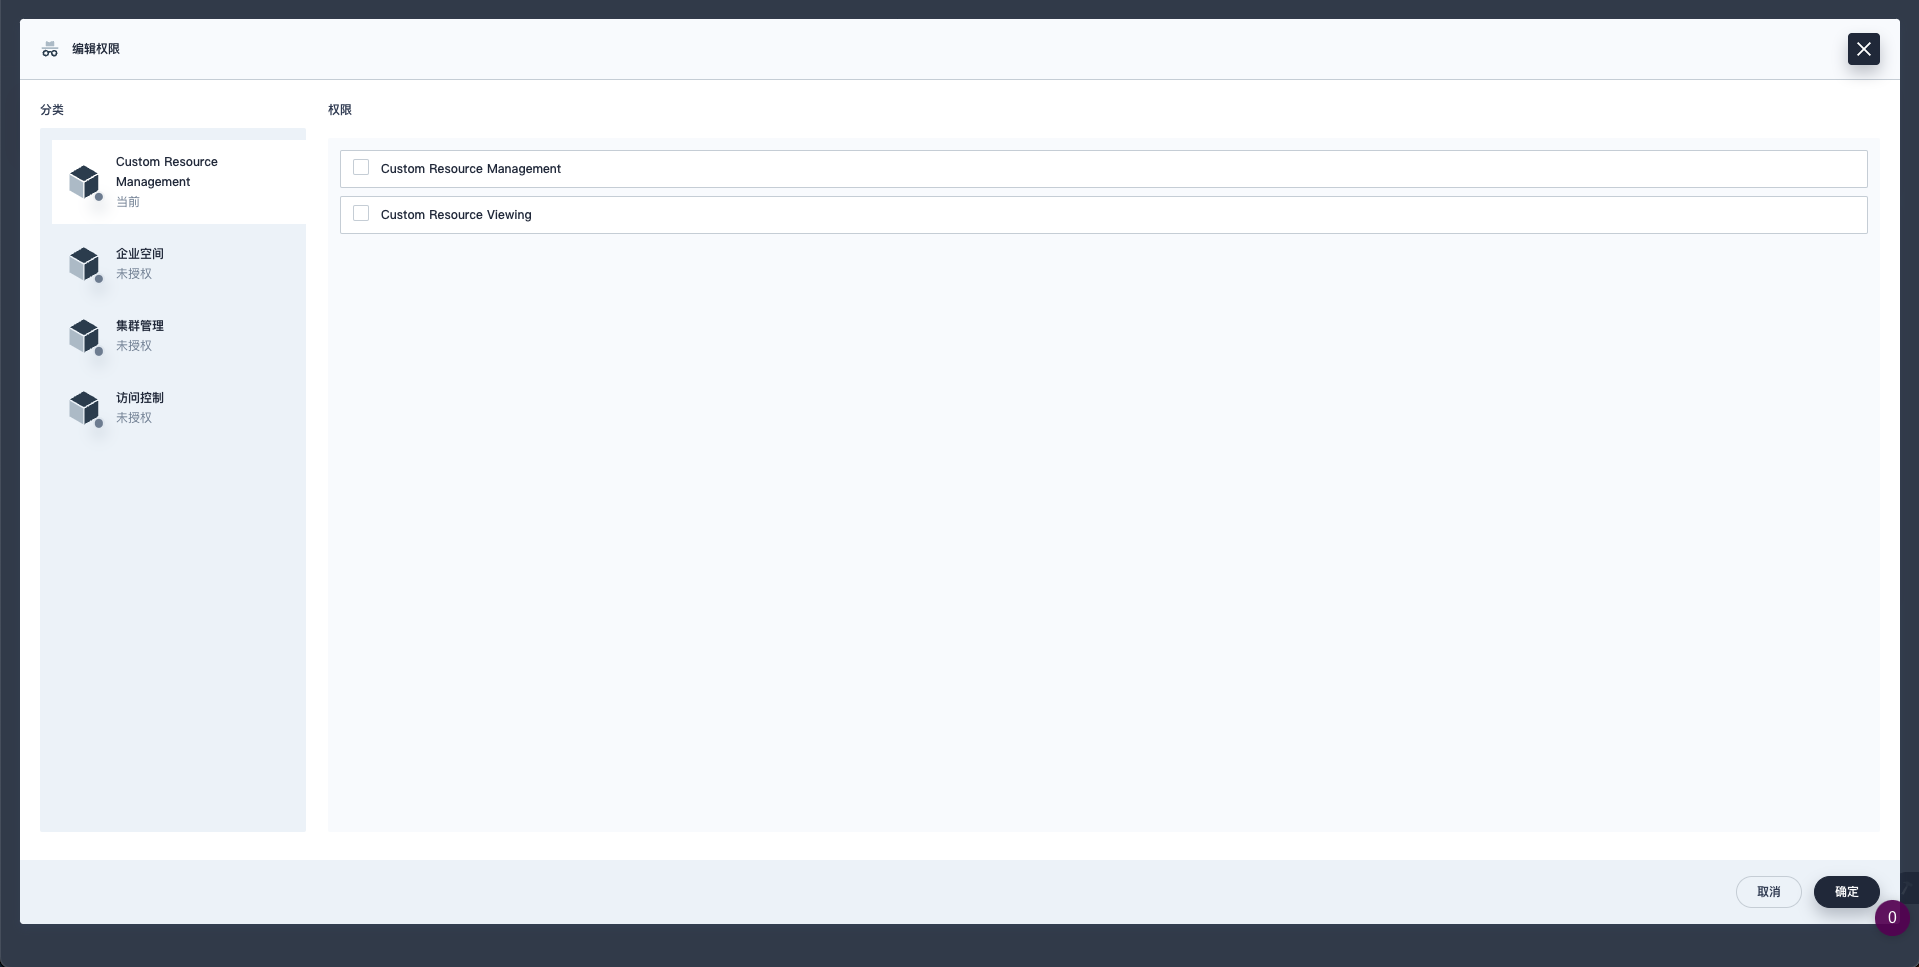1919x967 pixels.
Task: Confirm with the 确定 button
Action: coord(1846,892)
